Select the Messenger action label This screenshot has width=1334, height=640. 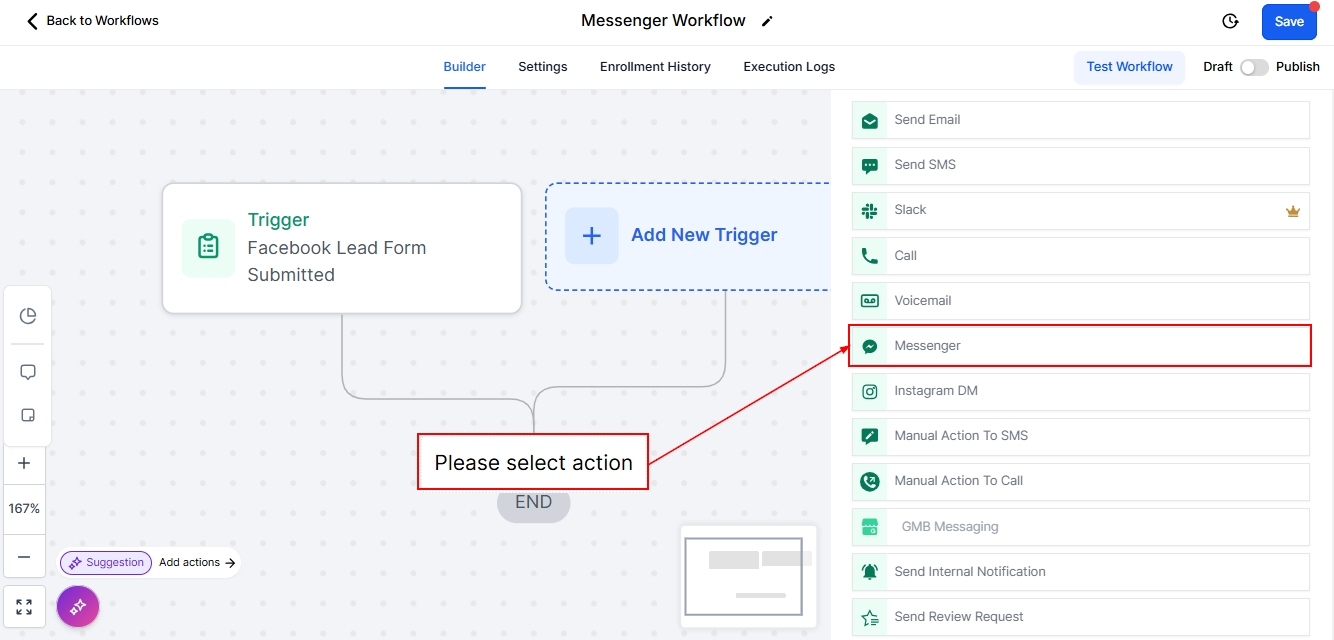927,346
